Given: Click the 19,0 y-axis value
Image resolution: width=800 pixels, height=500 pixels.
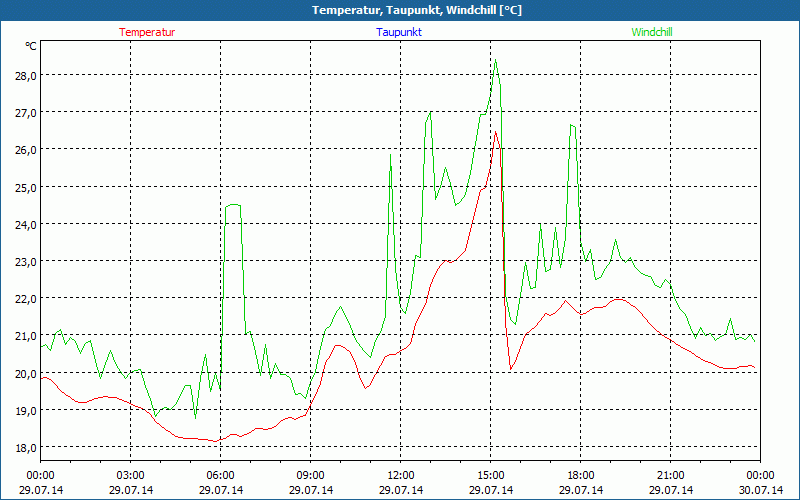Looking at the screenshot, I should (25, 411).
